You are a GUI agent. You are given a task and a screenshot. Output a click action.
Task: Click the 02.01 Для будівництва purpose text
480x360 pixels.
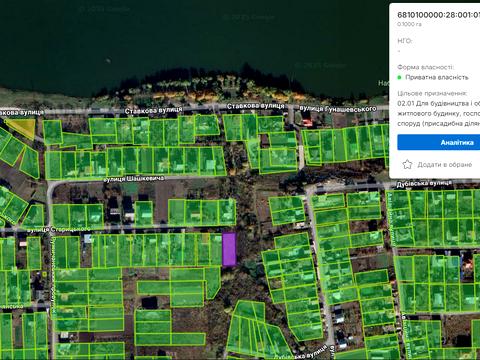tap(439, 104)
